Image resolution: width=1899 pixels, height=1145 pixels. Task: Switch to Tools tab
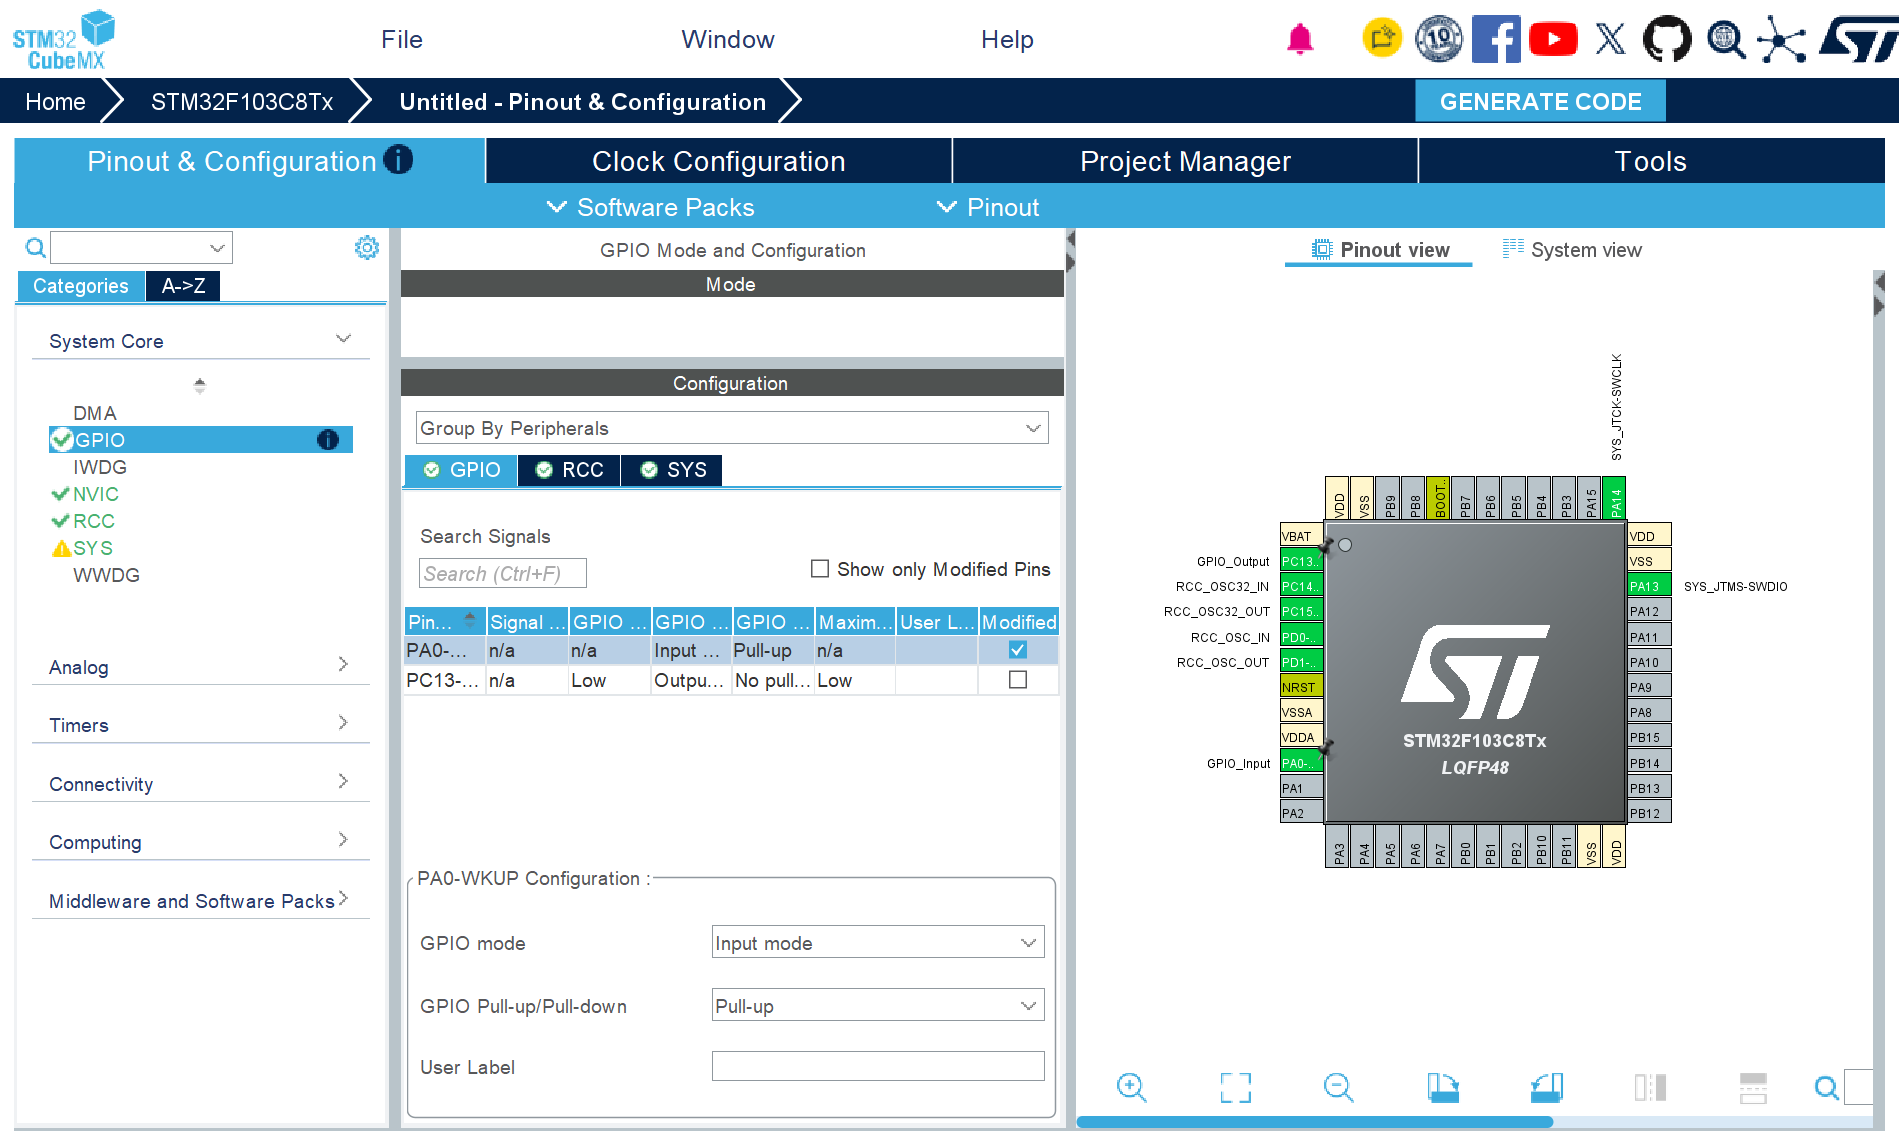(x=1651, y=161)
